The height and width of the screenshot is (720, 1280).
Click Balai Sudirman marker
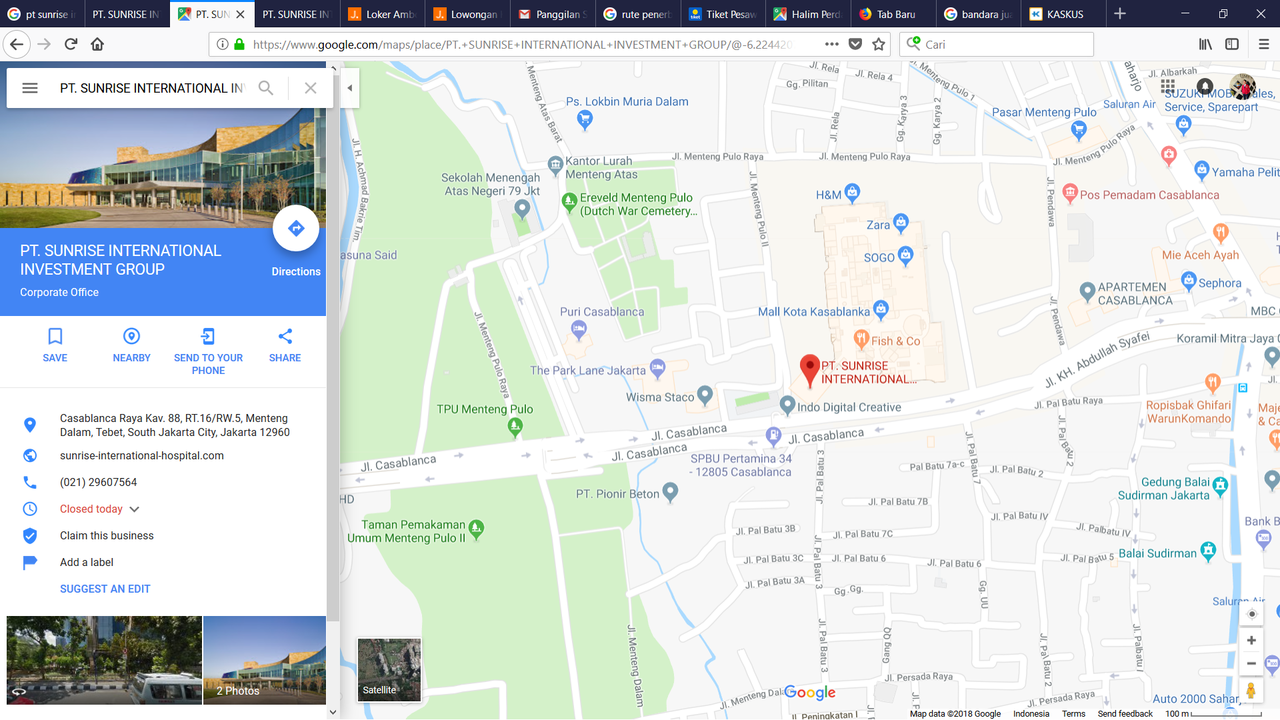(x=1208, y=551)
